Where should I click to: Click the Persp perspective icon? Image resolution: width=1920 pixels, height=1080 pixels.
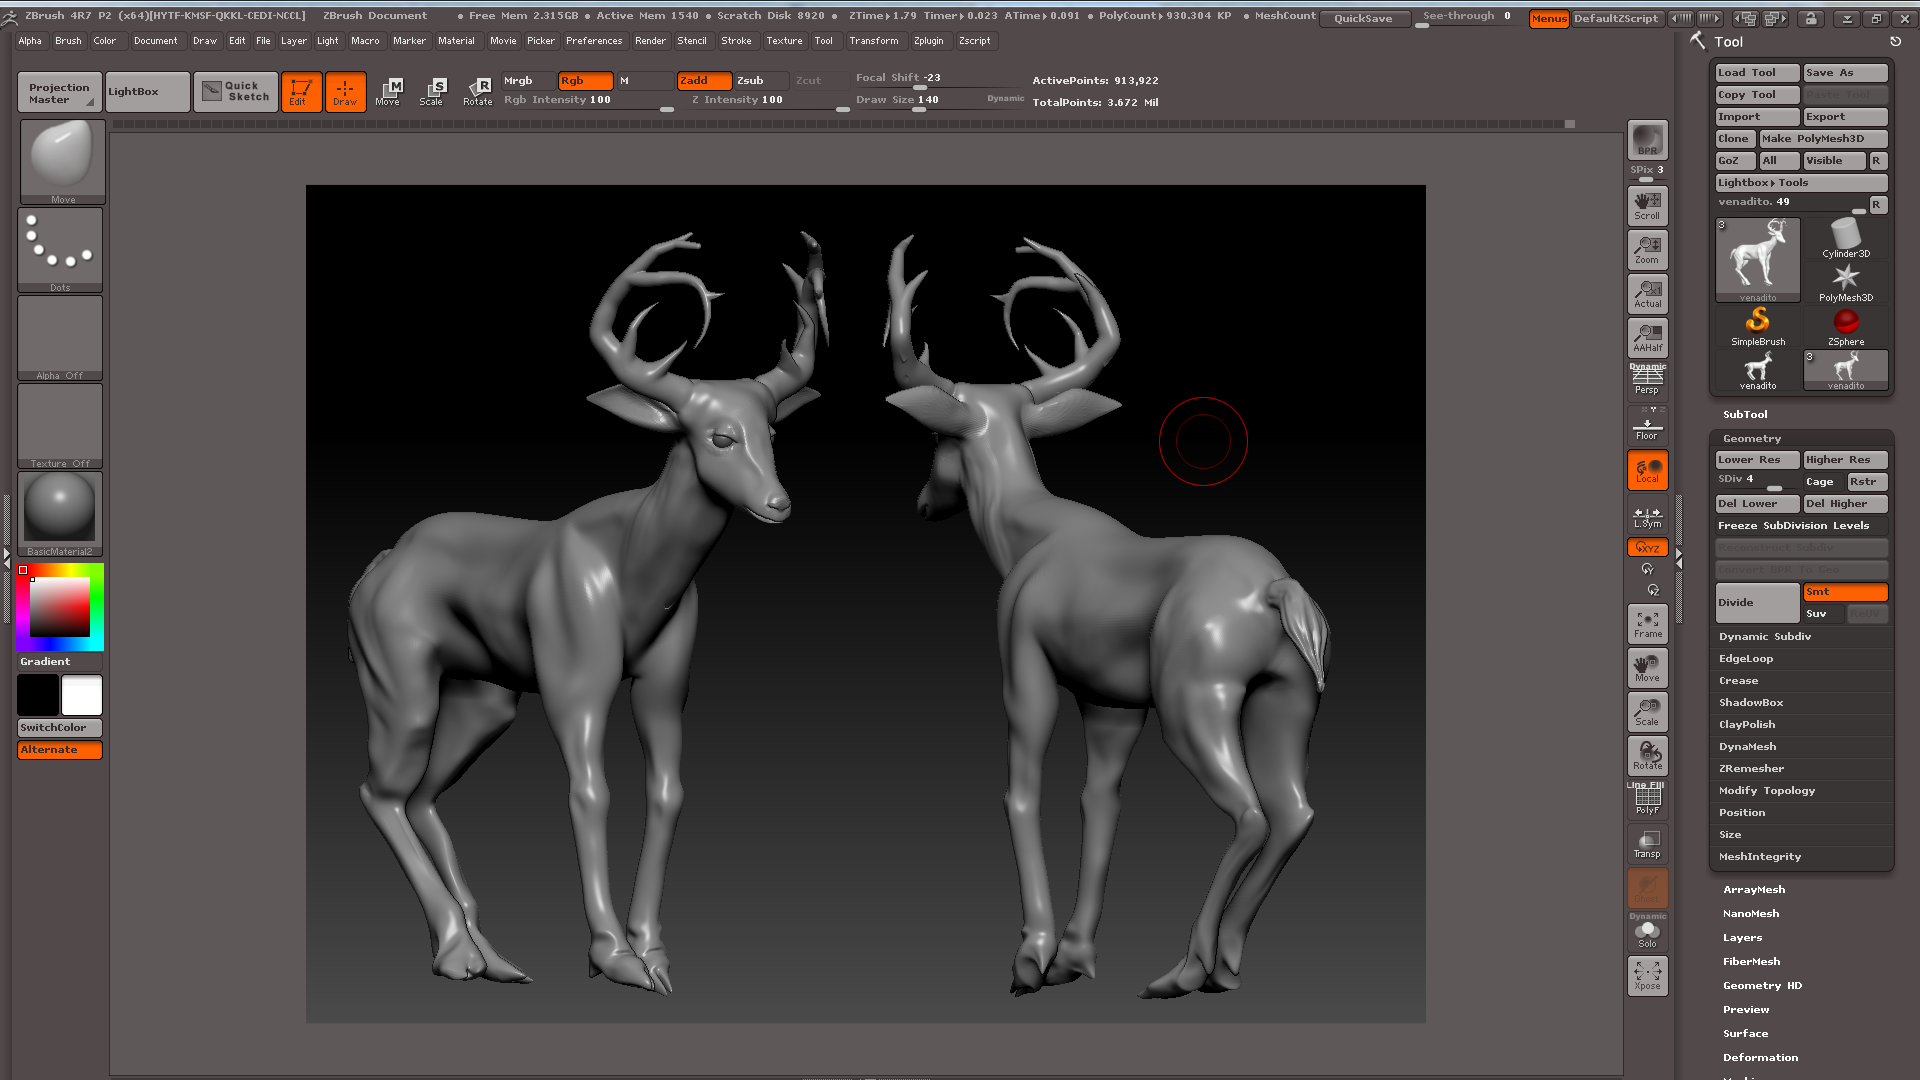coord(1647,381)
